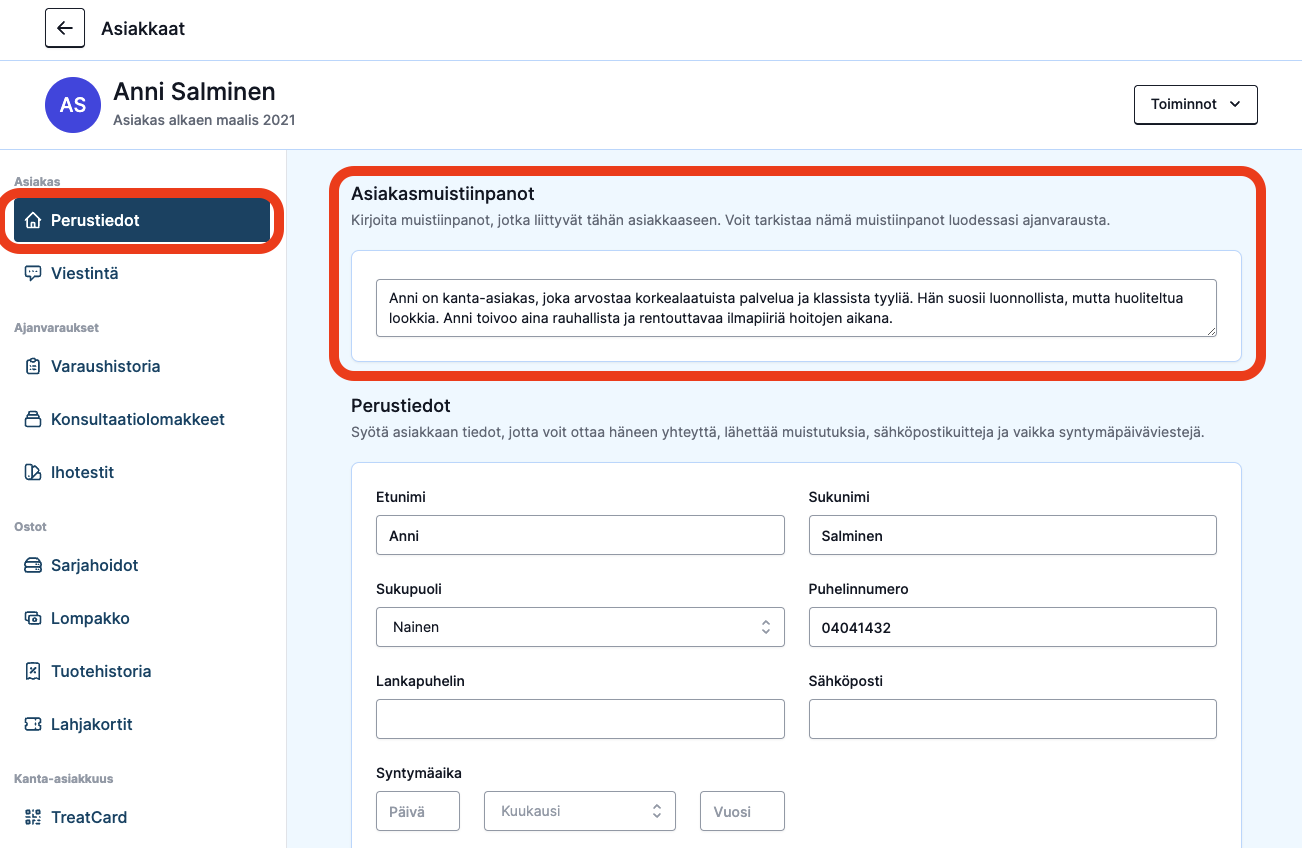Click the Lahjakortit gift card icon
The height and width of the screenshot is (848, 1302).
click(33, 724)
